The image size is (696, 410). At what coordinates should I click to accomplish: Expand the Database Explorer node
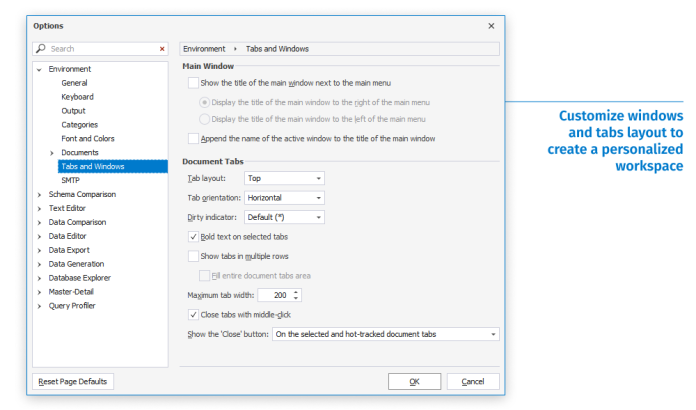(x=40, y=278)
